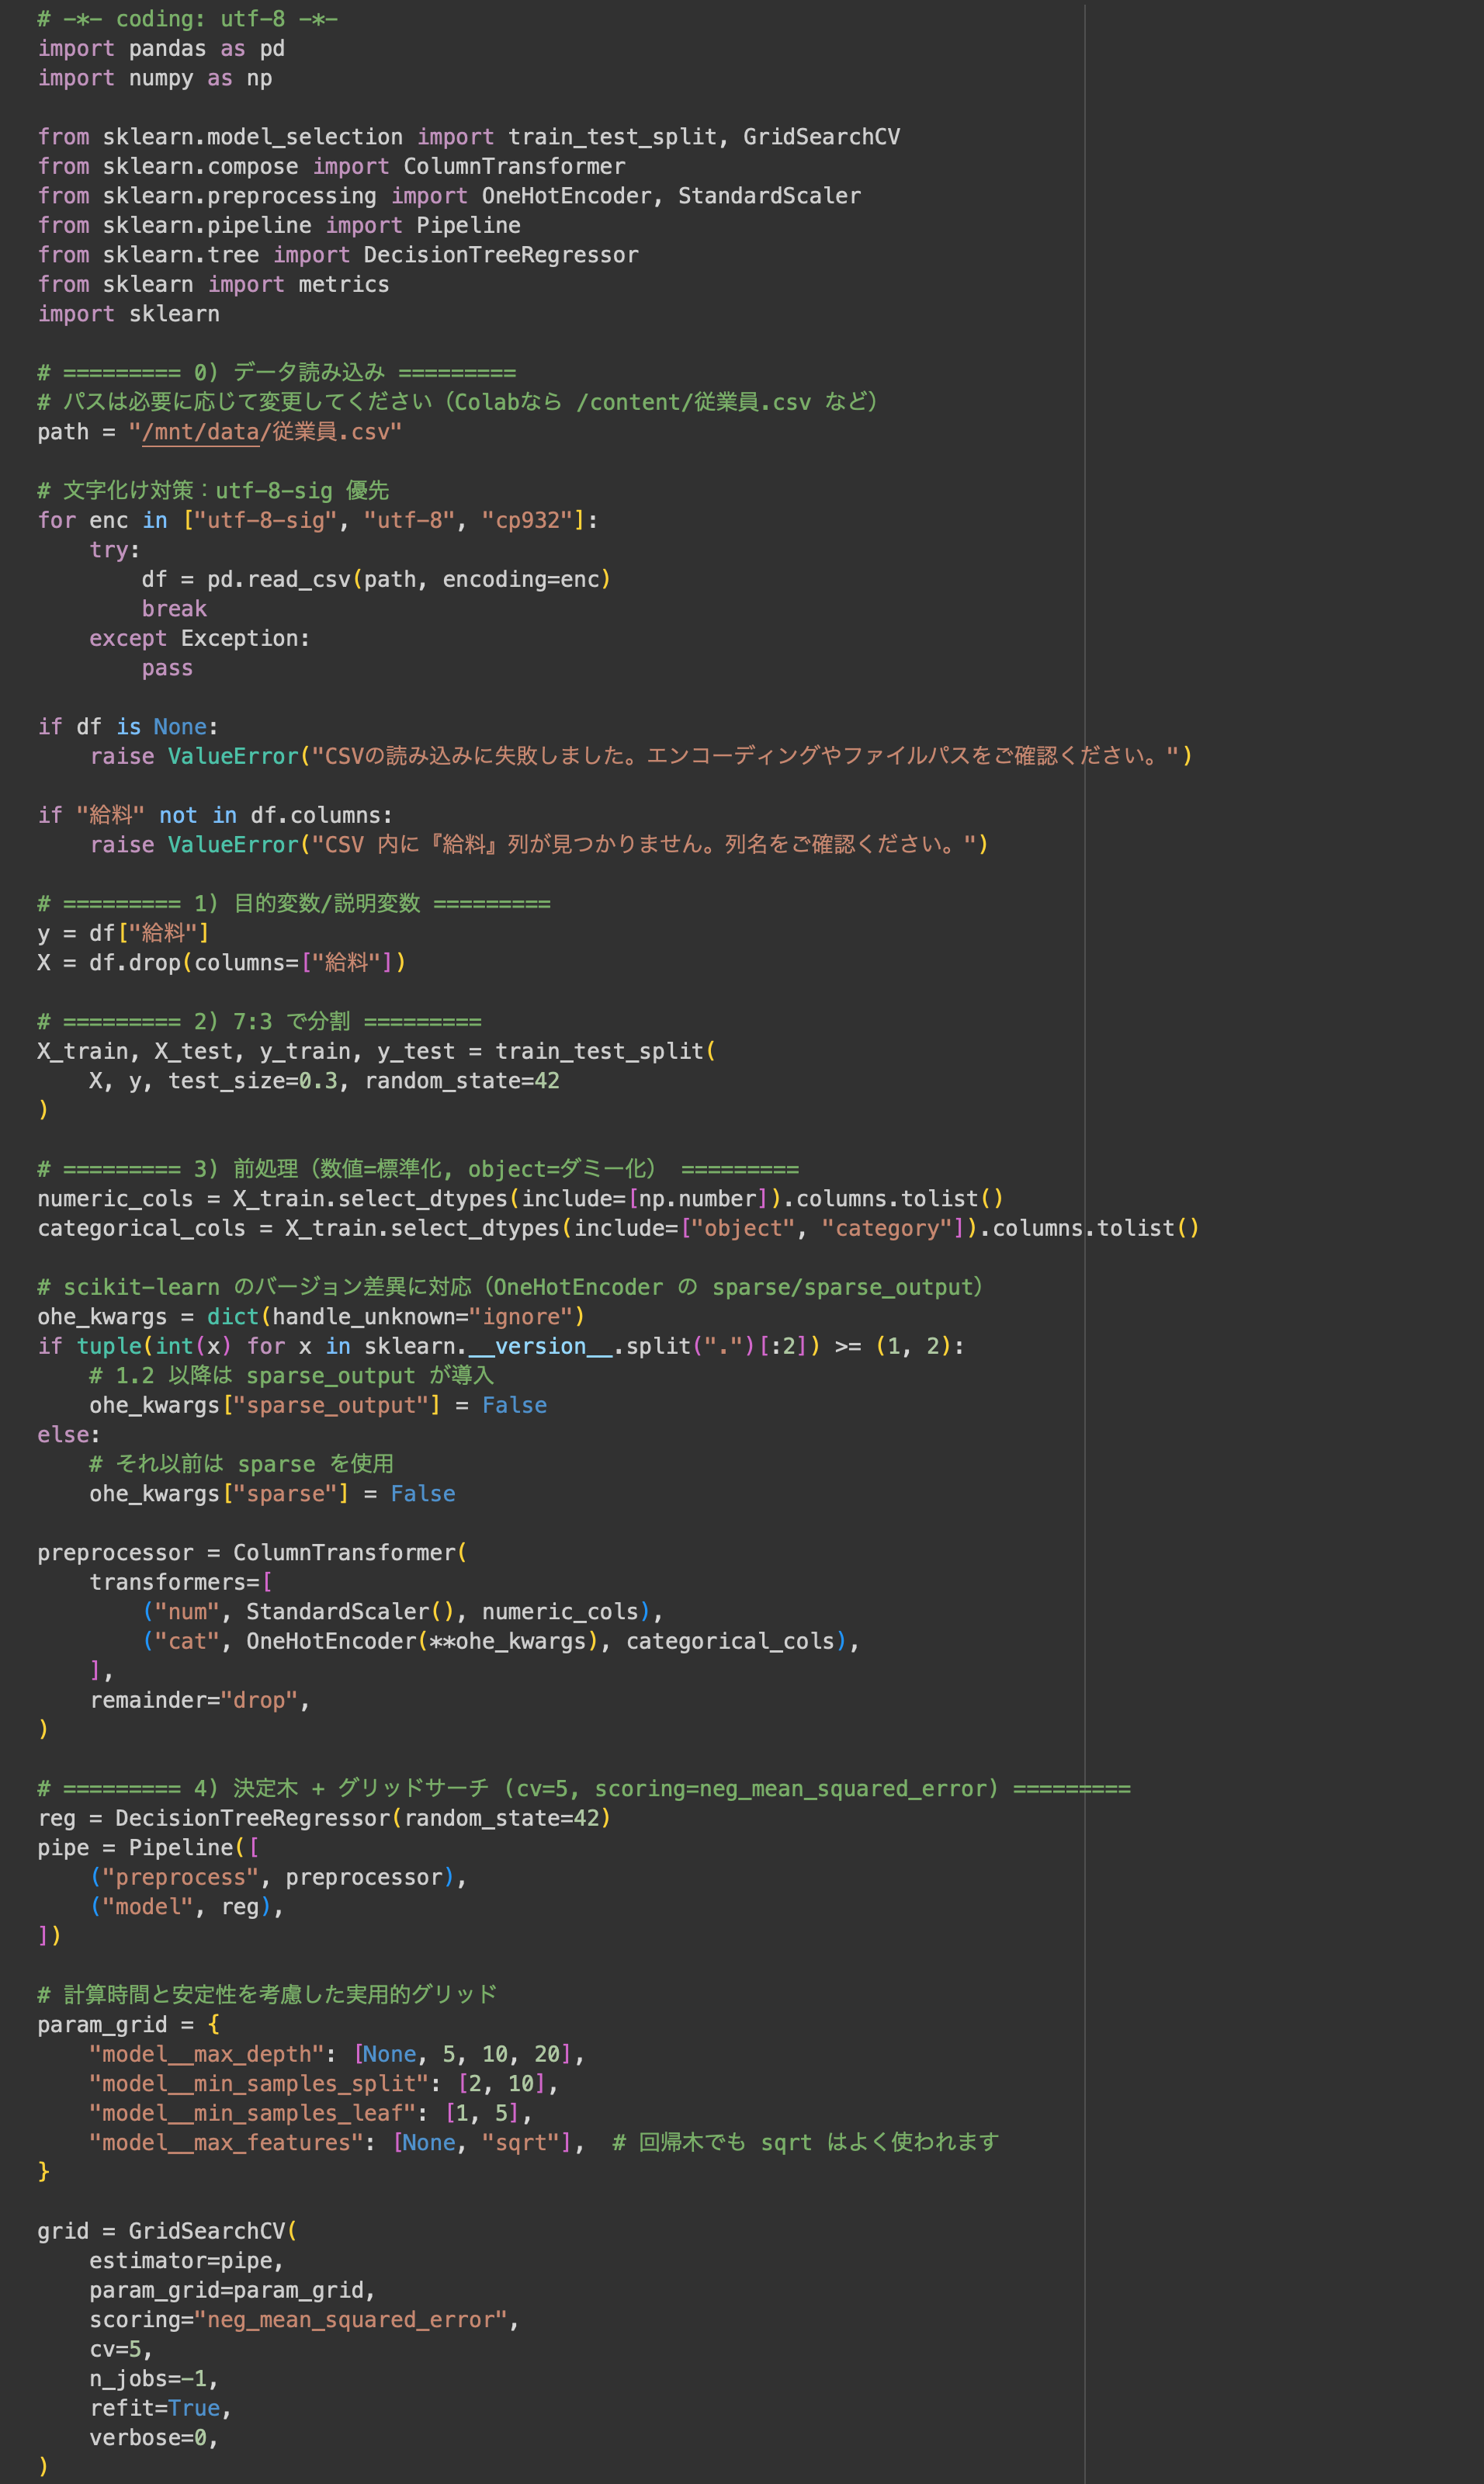Click "pipe = Pipeline([" line
This screenshot has height=2484, width=1484.
pos(148,1848)
